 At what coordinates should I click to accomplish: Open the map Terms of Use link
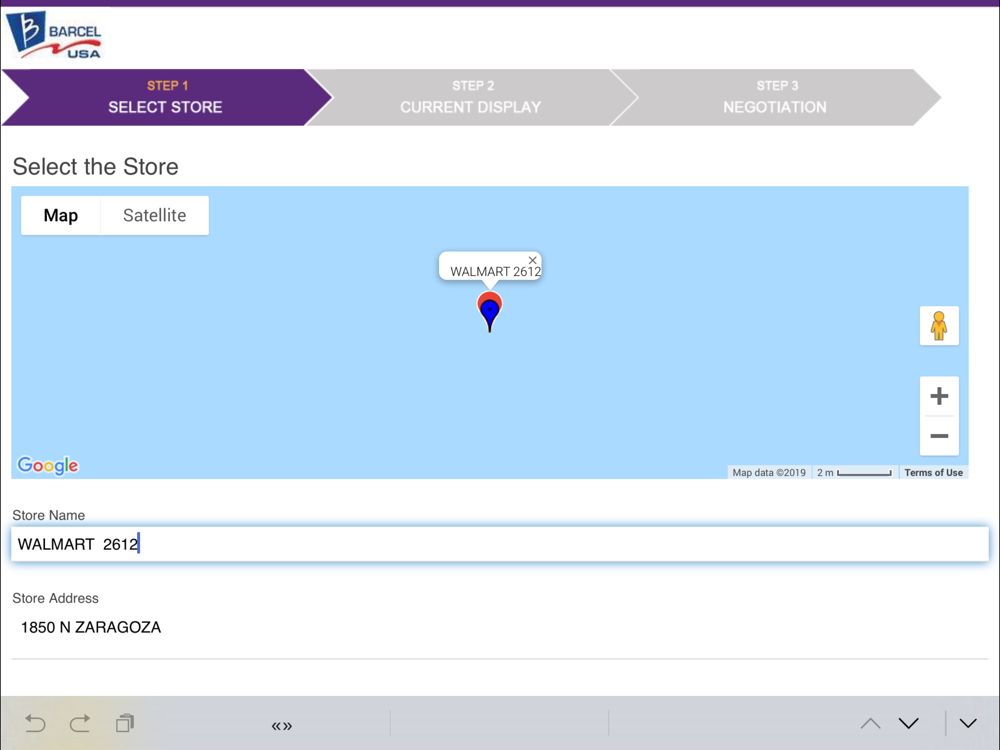tap(933, 473)
